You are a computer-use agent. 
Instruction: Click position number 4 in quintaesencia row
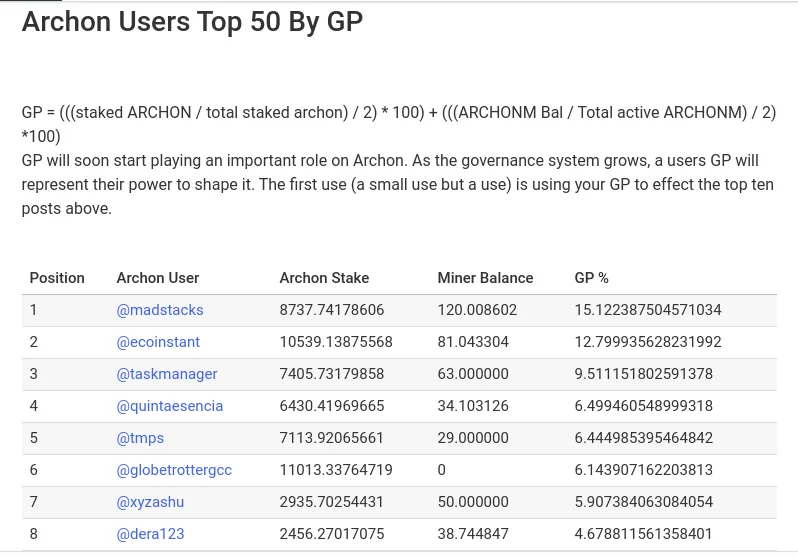pos(34,406)
